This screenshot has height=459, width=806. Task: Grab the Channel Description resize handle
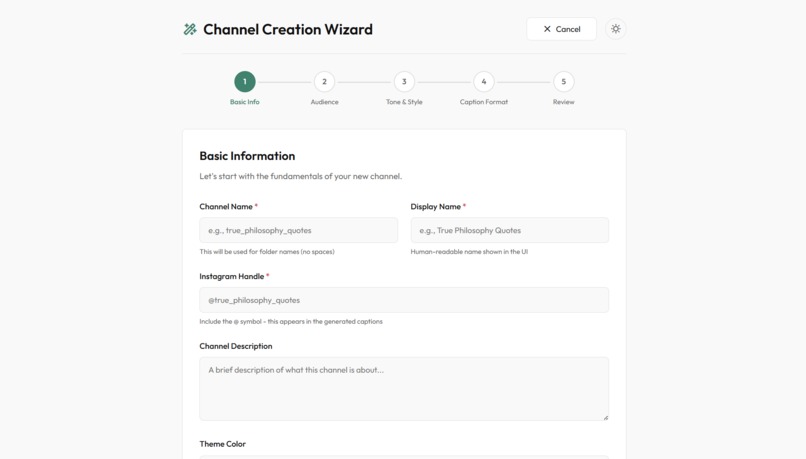click(x=606, y=417)
